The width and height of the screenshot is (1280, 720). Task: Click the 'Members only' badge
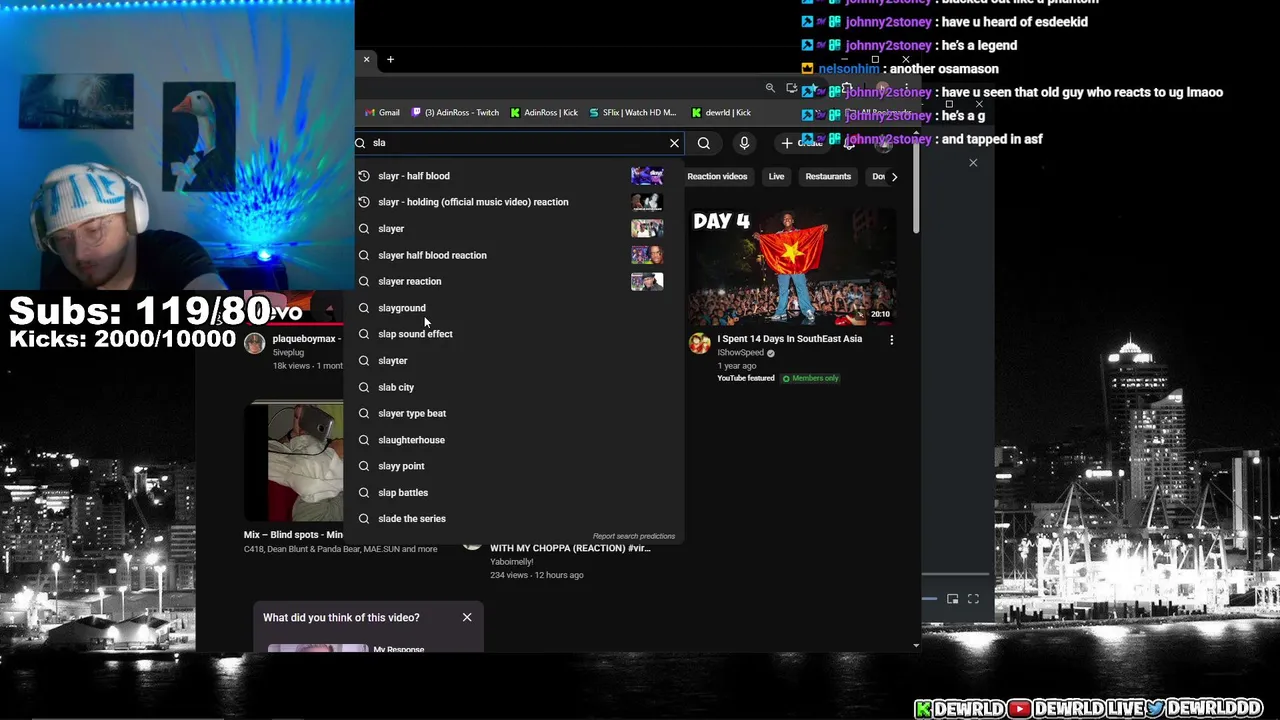[x=811, y=378]
